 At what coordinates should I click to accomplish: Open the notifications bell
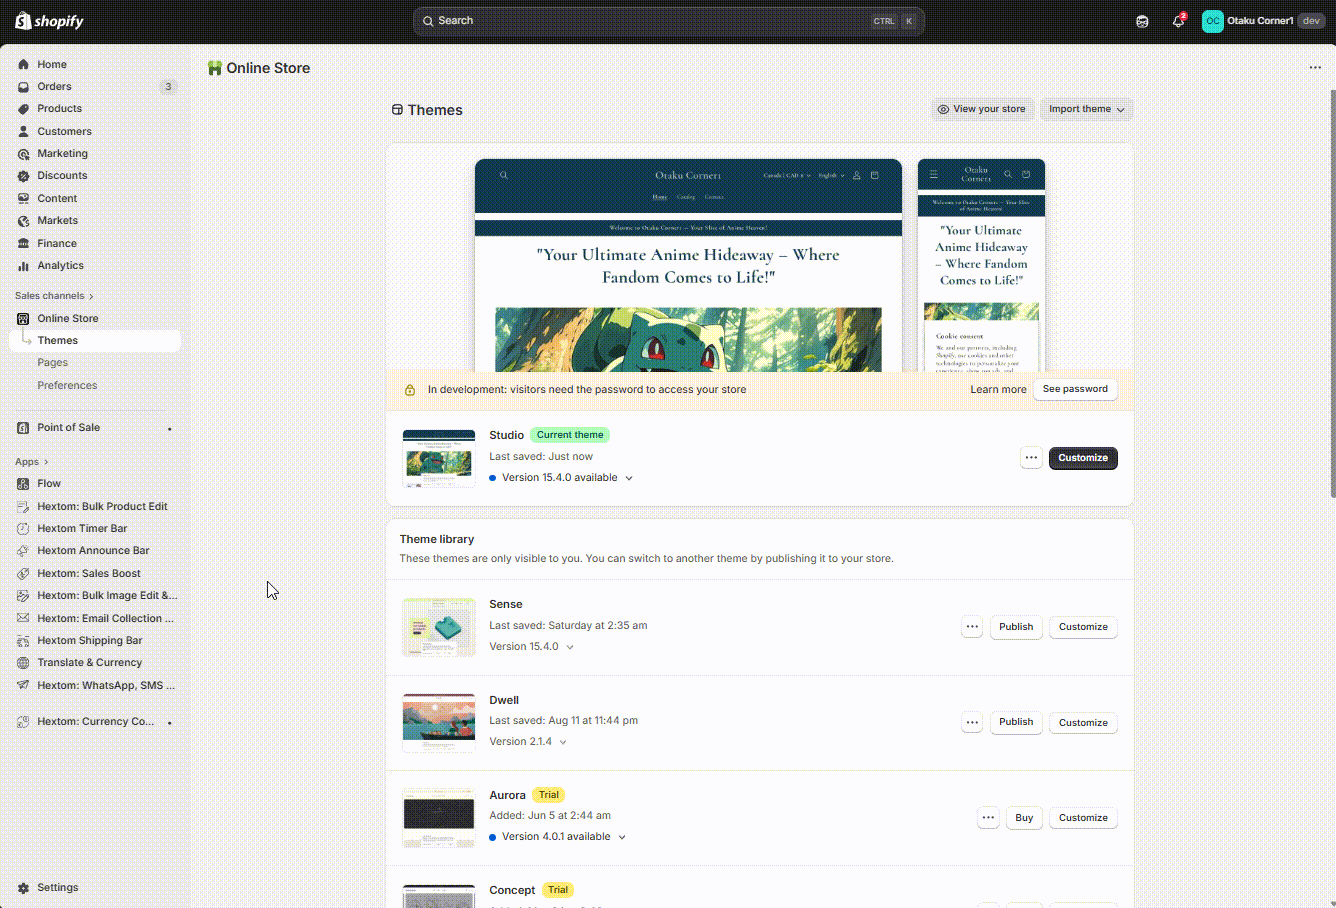[1178, 21]
